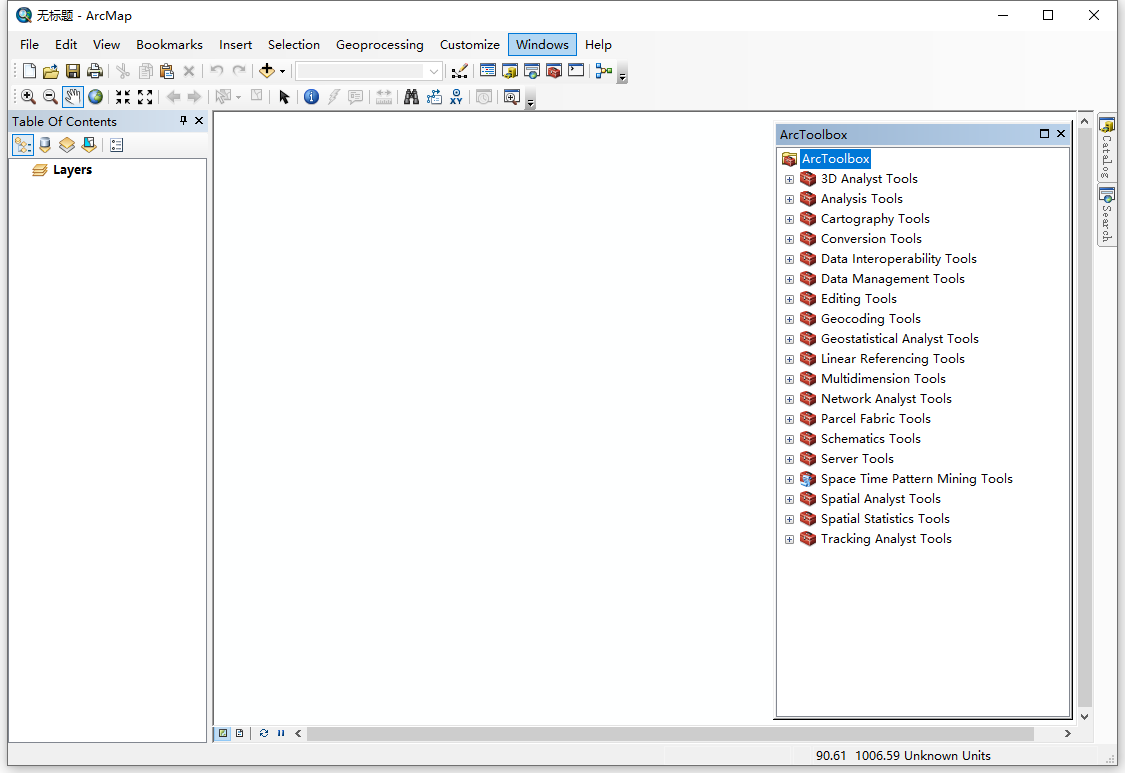Create a viewer window
The width and height of the screenshot is (1125, 773).
[x=512, y=97]
